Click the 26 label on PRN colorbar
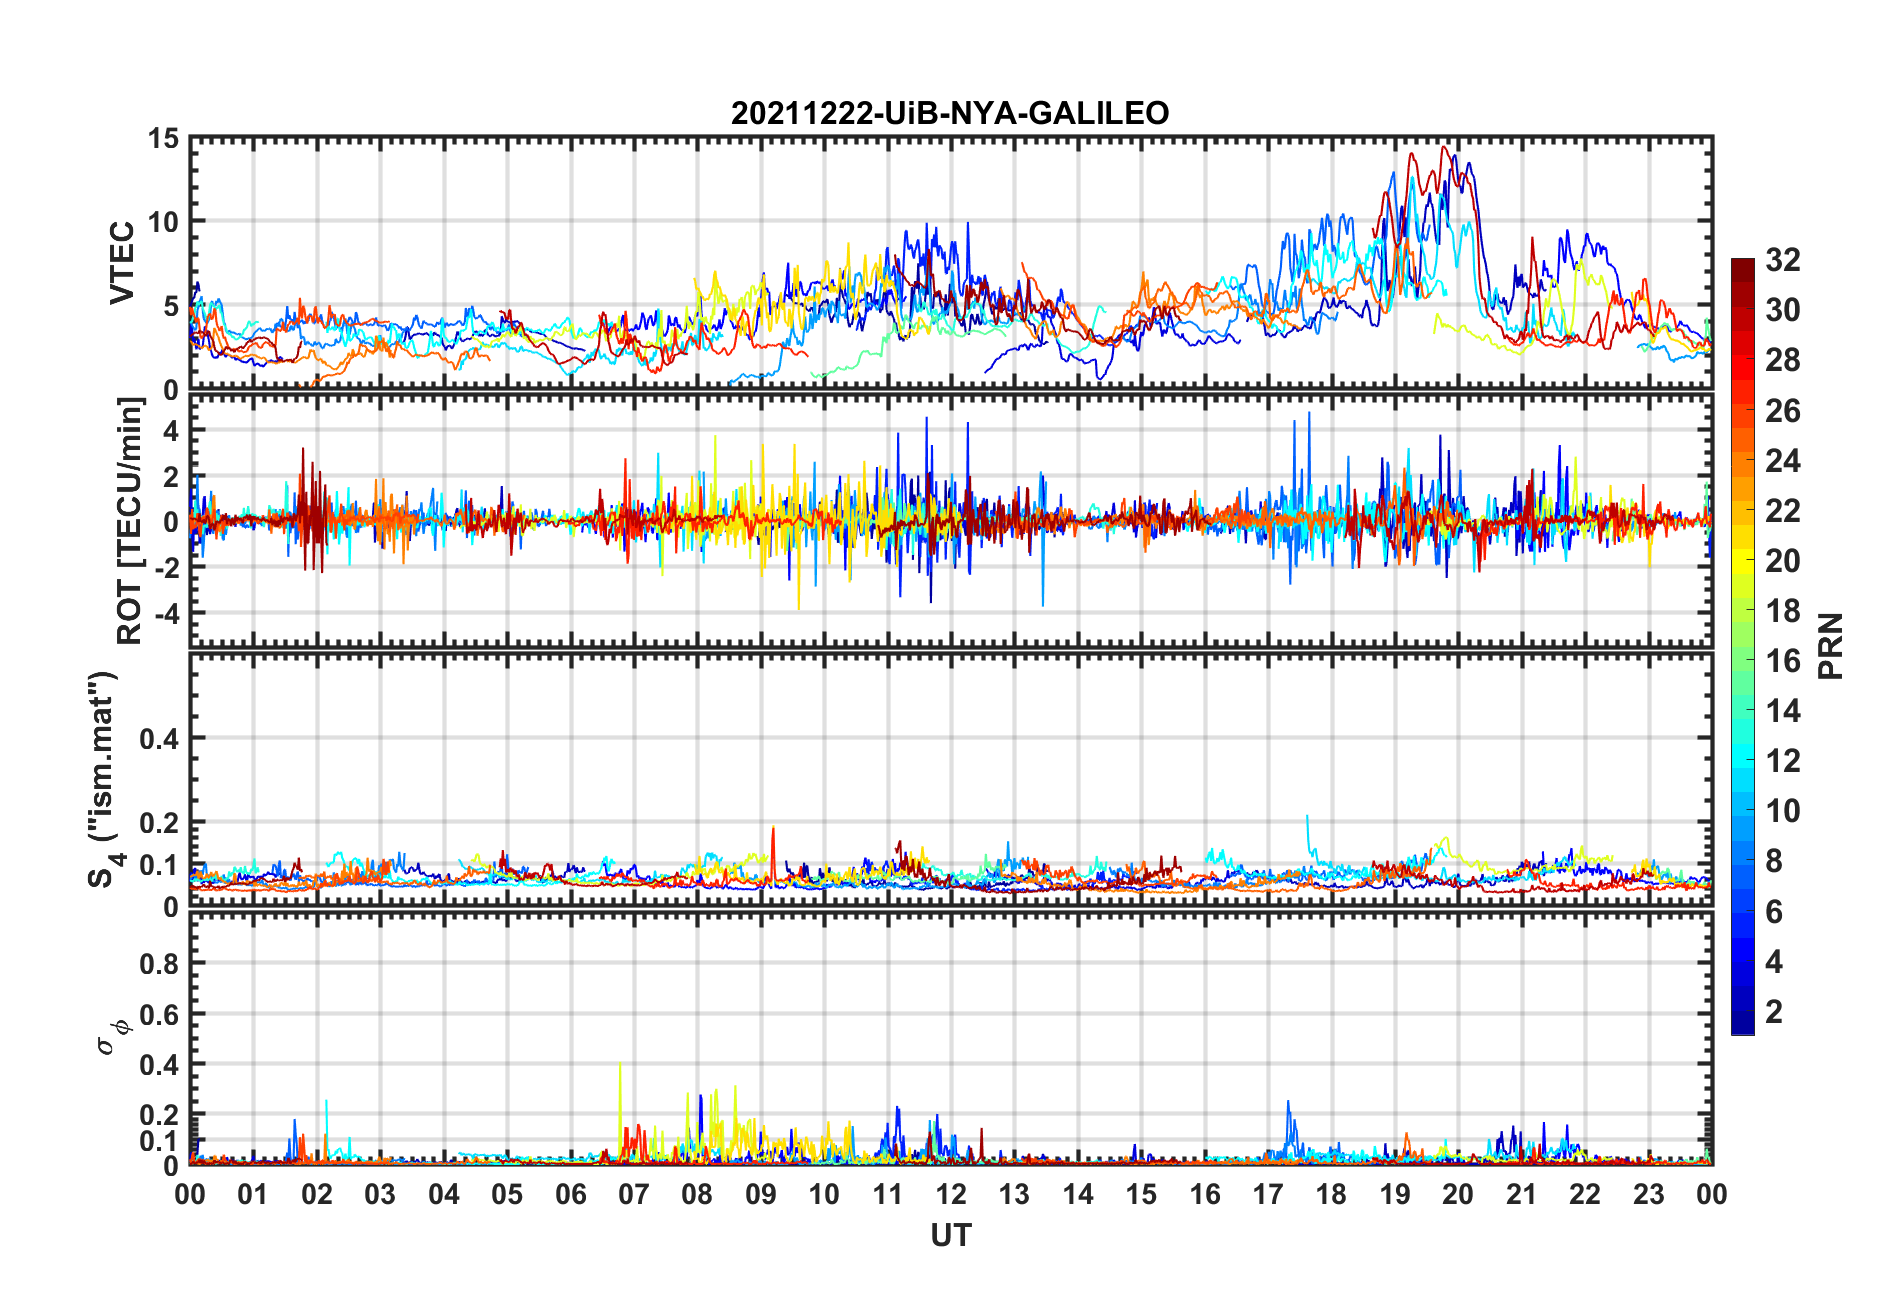1902x1292 pixels. click(x=1783, y=411)
